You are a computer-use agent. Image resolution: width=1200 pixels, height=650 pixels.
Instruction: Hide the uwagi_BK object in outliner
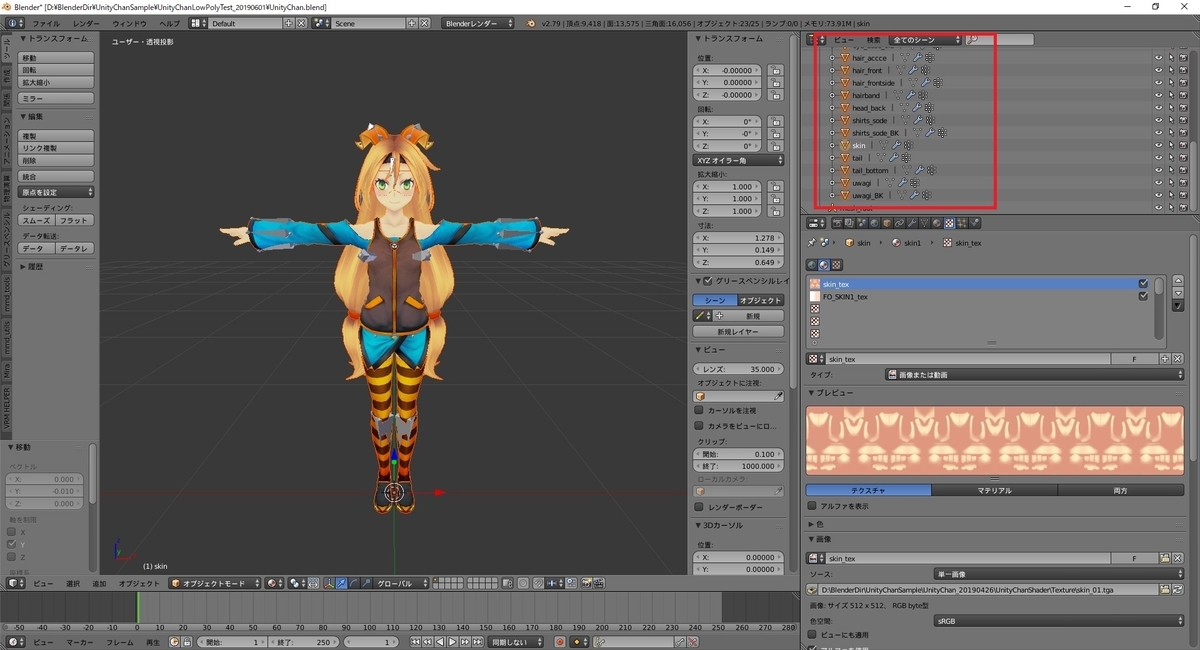tap(1158, 195)
